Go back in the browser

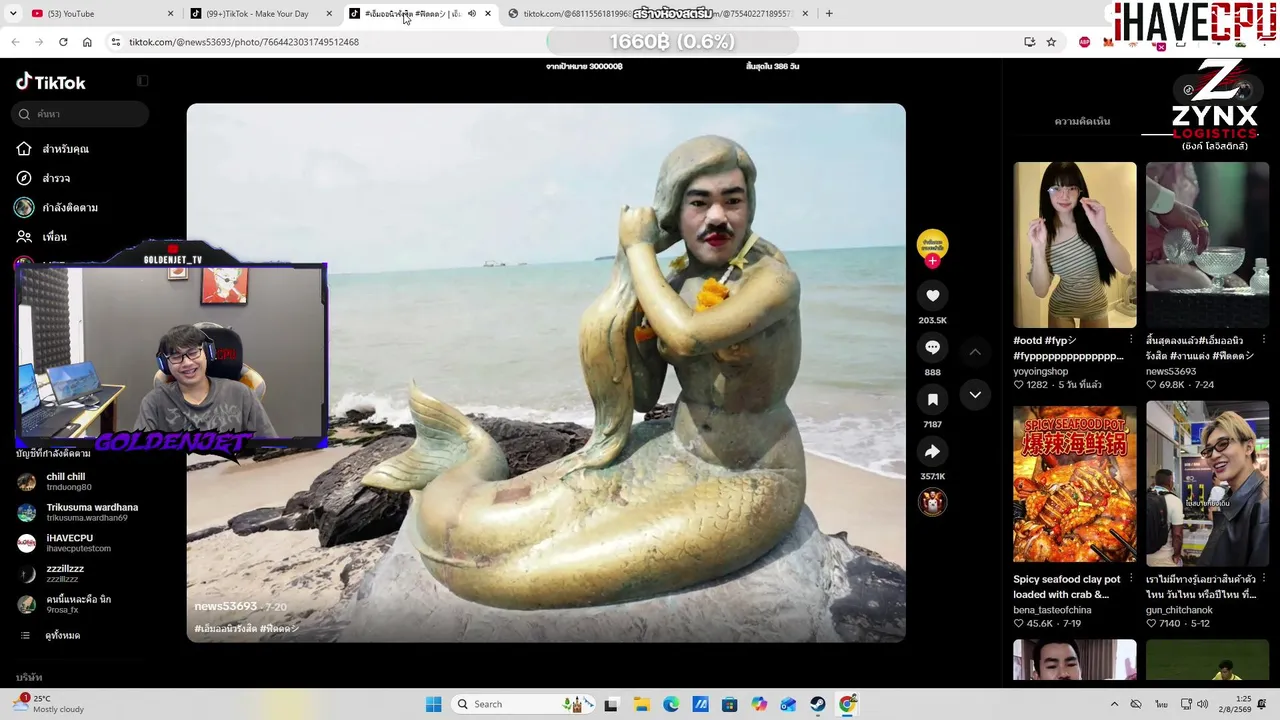coord(15,42)
